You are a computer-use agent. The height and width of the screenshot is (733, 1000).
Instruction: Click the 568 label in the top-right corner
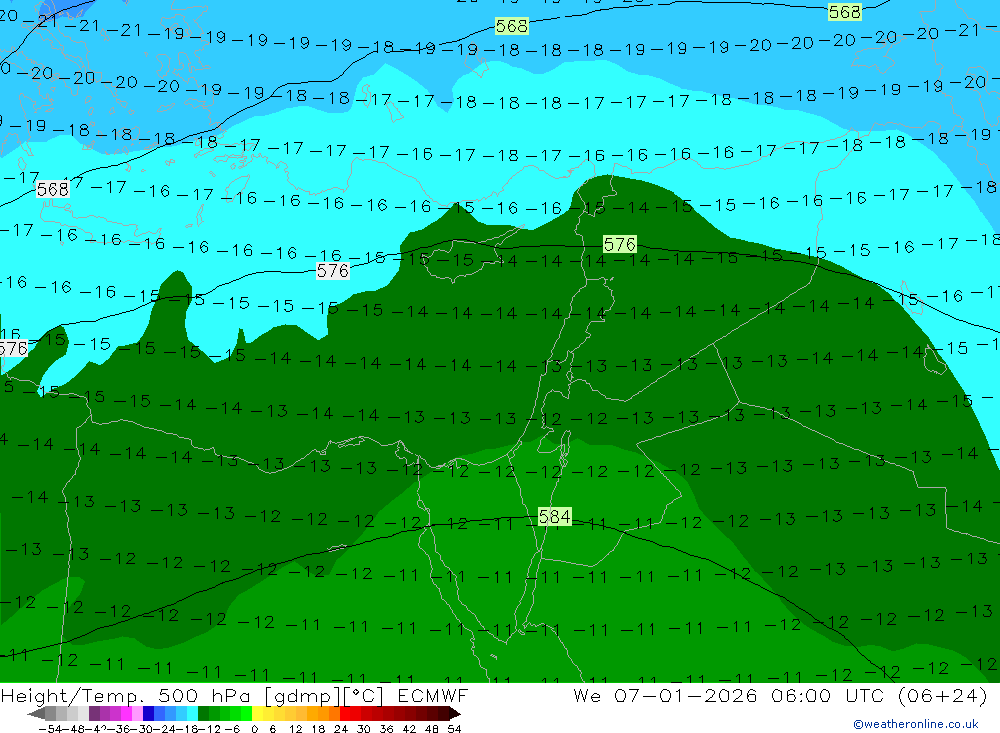point(844,12)
